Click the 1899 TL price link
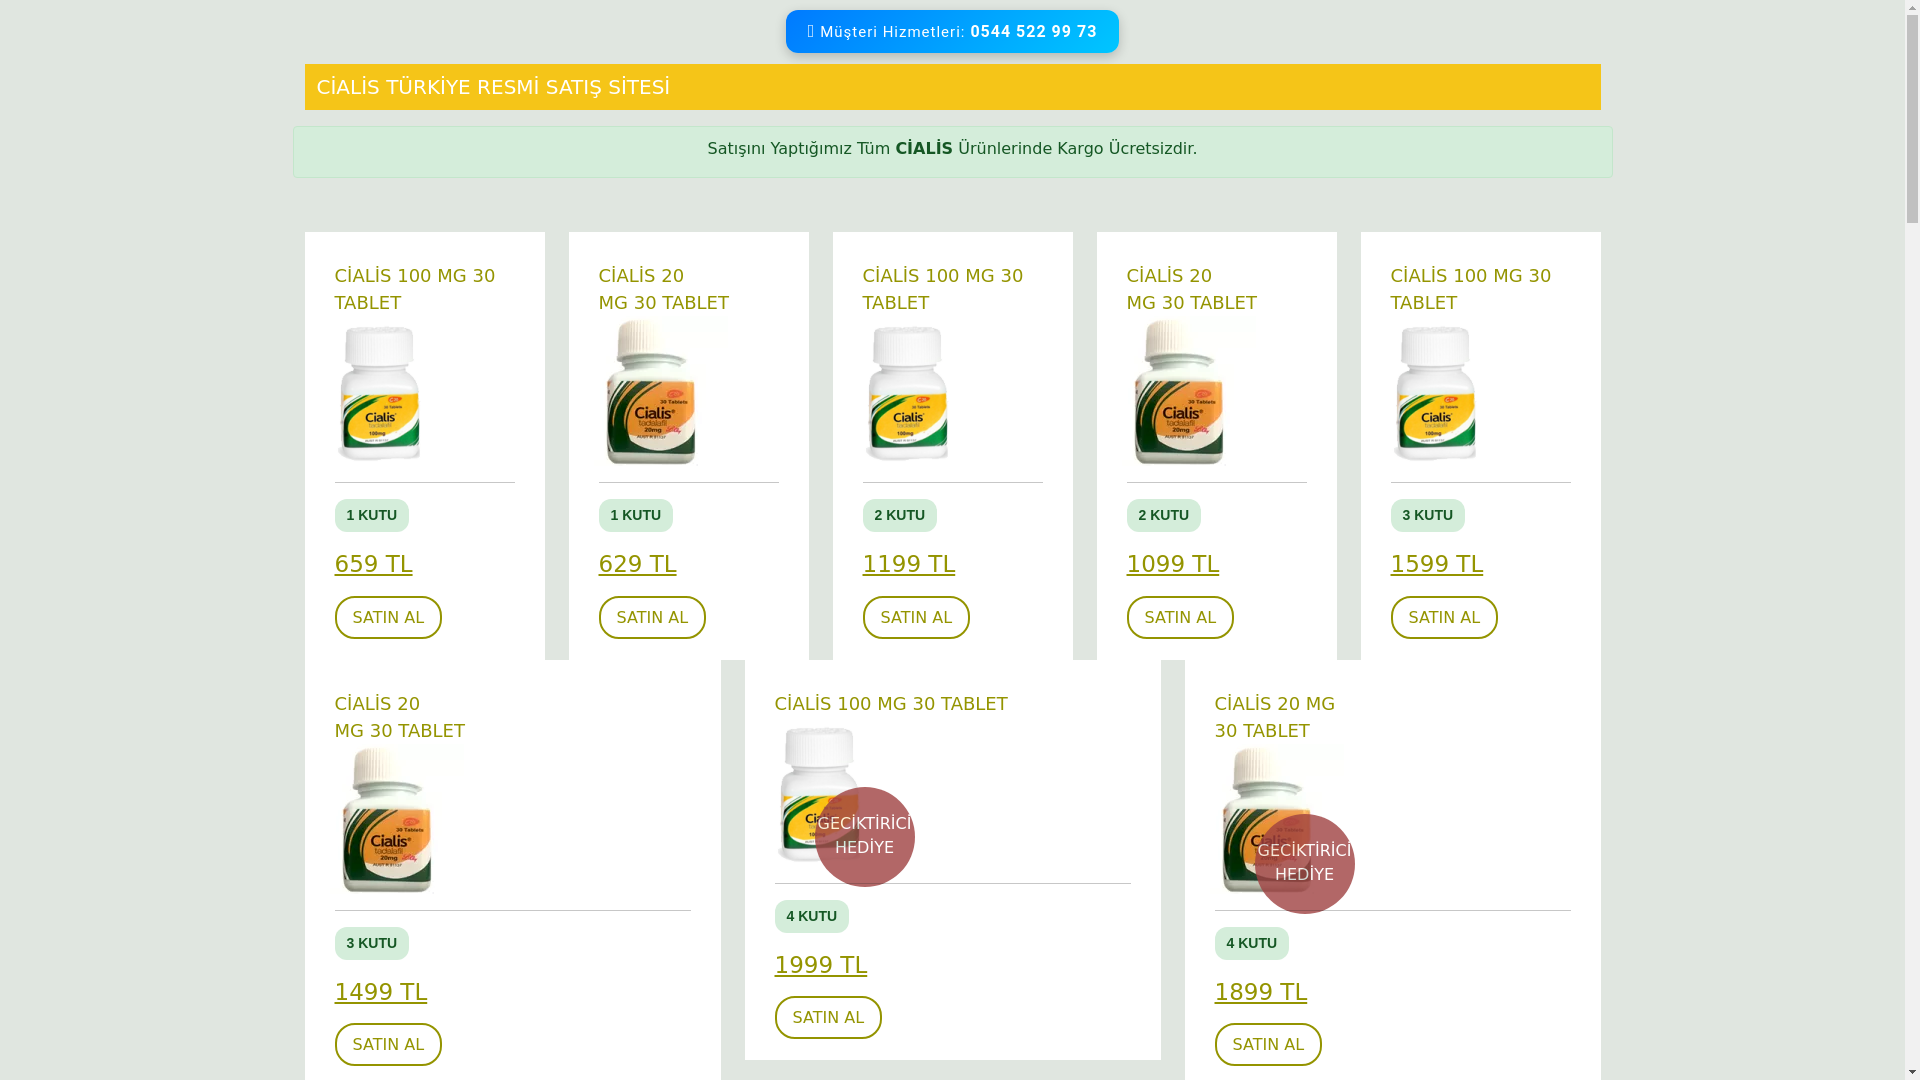 coord(1260,992)
